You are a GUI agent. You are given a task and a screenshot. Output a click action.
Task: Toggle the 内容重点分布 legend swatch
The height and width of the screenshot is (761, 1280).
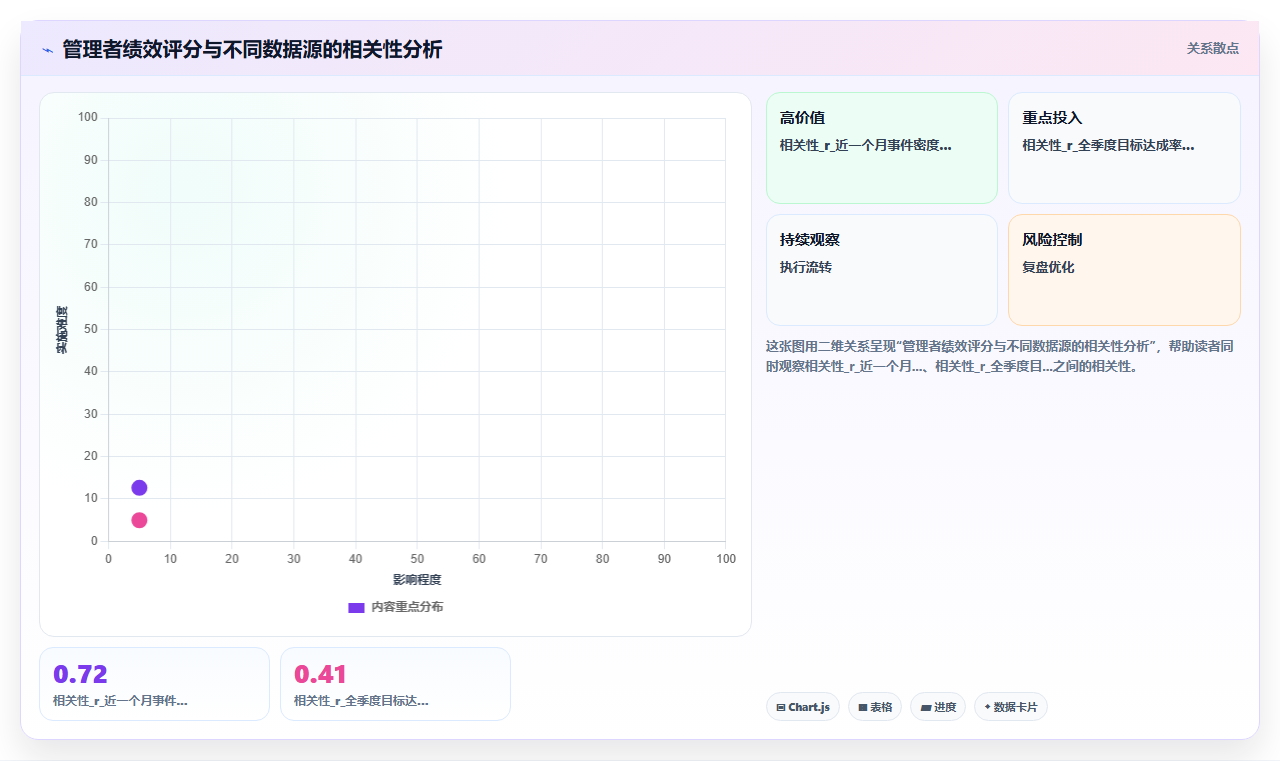(356, 607)
